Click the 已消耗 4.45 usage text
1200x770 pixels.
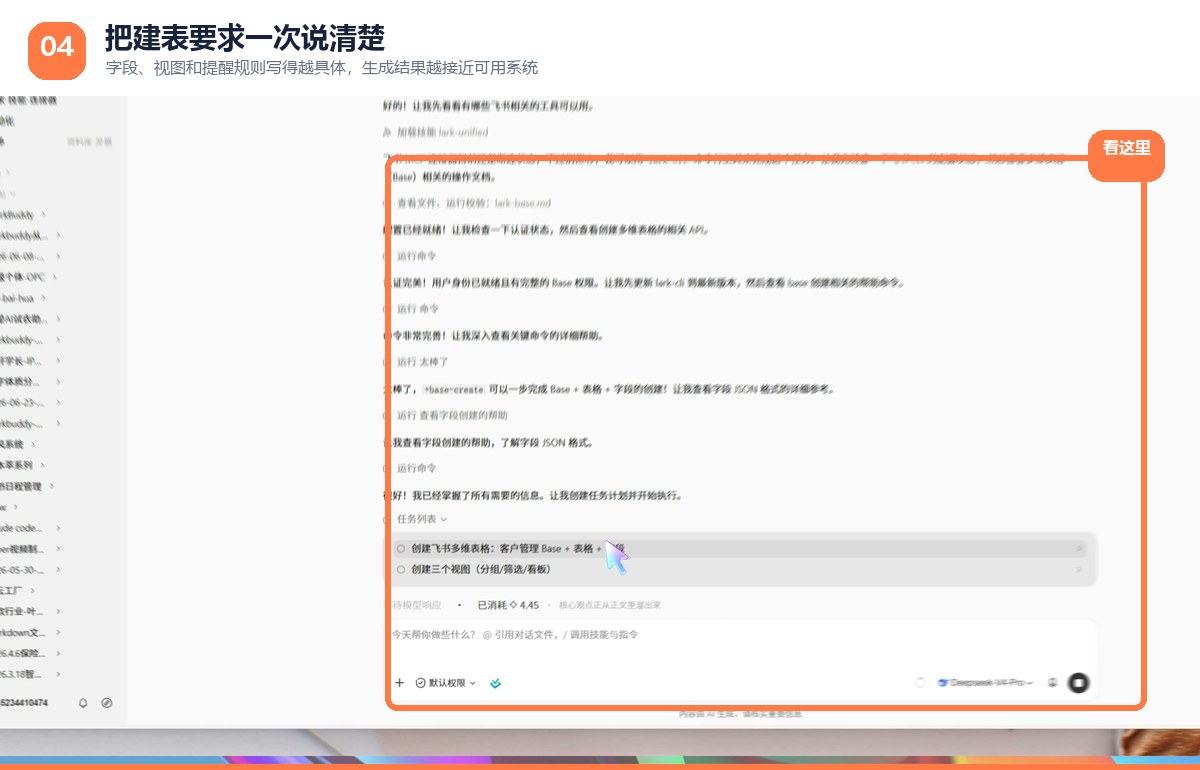coord(508,605)
